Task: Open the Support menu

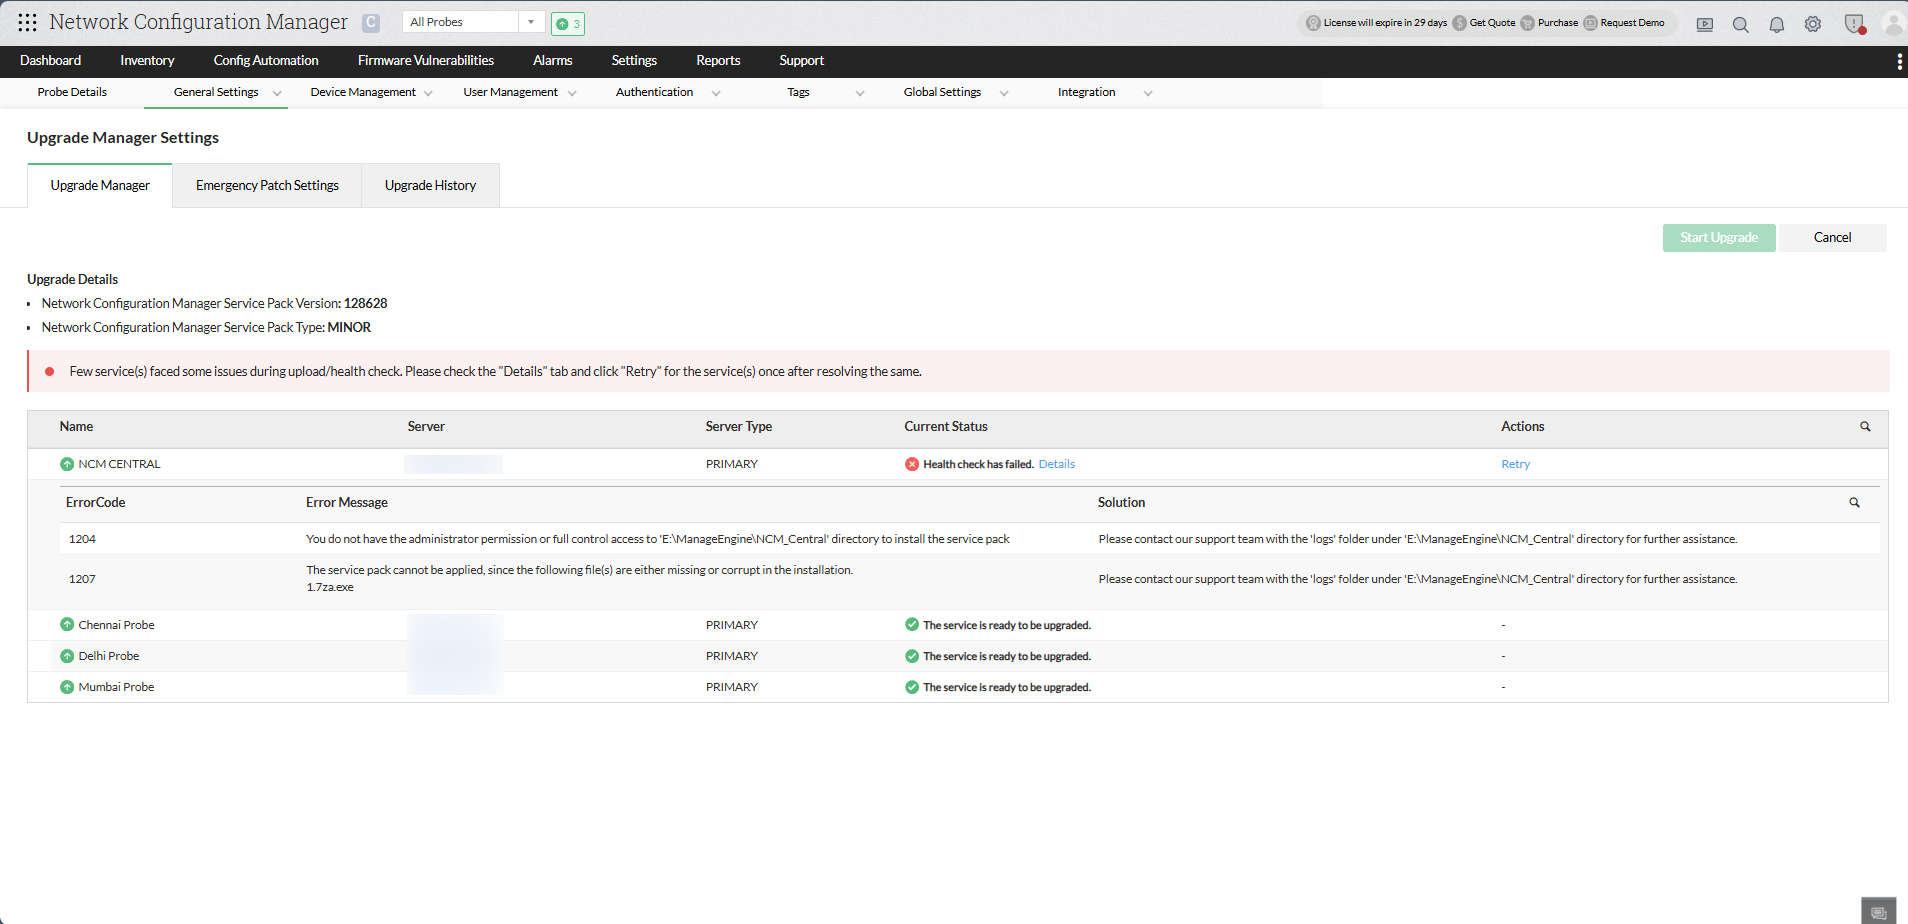Action: (802, 61)
